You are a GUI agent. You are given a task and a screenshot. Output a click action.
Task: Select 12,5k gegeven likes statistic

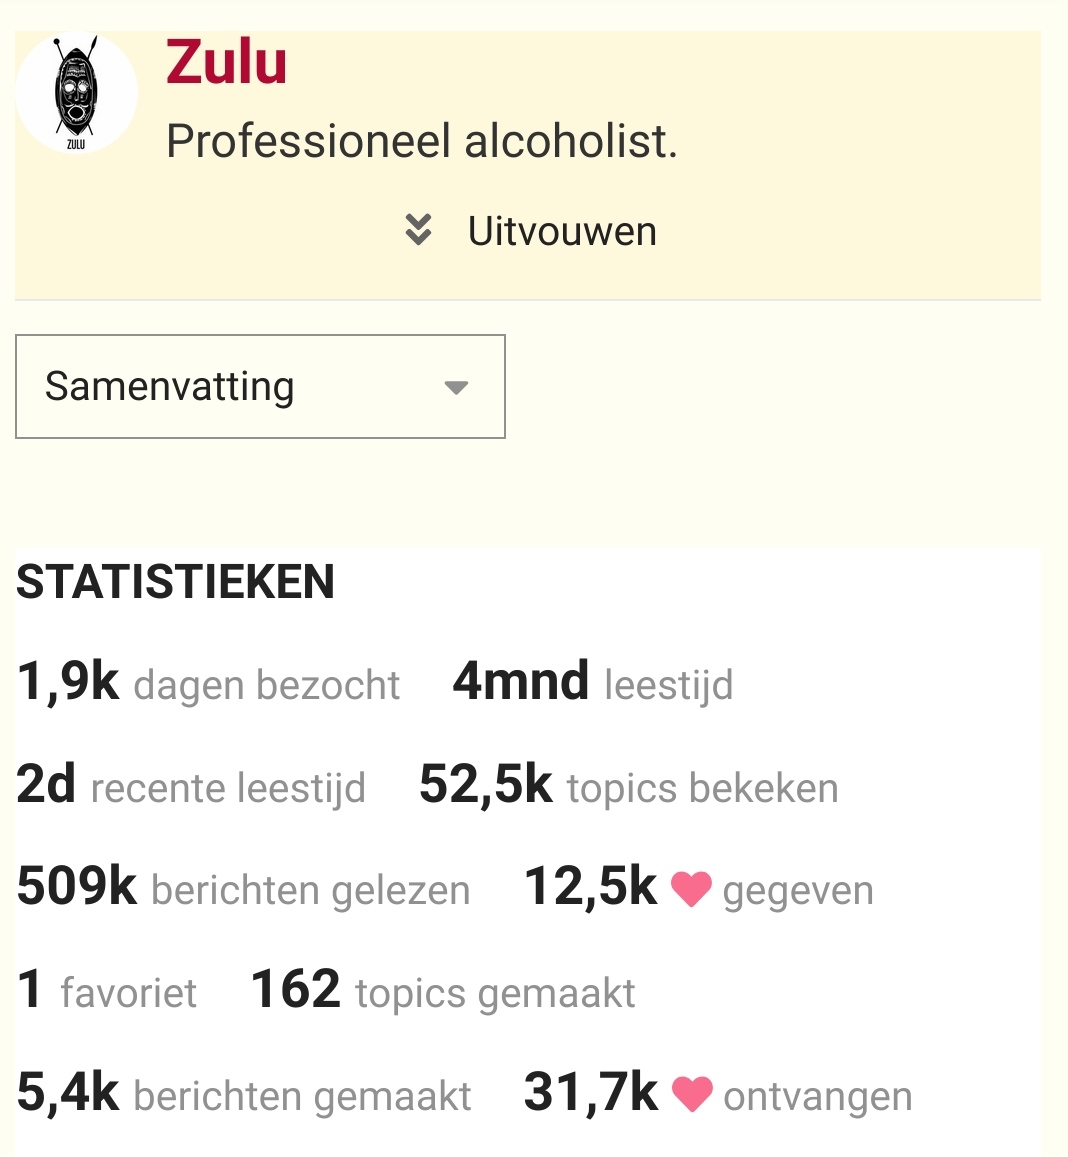[698, 888]
